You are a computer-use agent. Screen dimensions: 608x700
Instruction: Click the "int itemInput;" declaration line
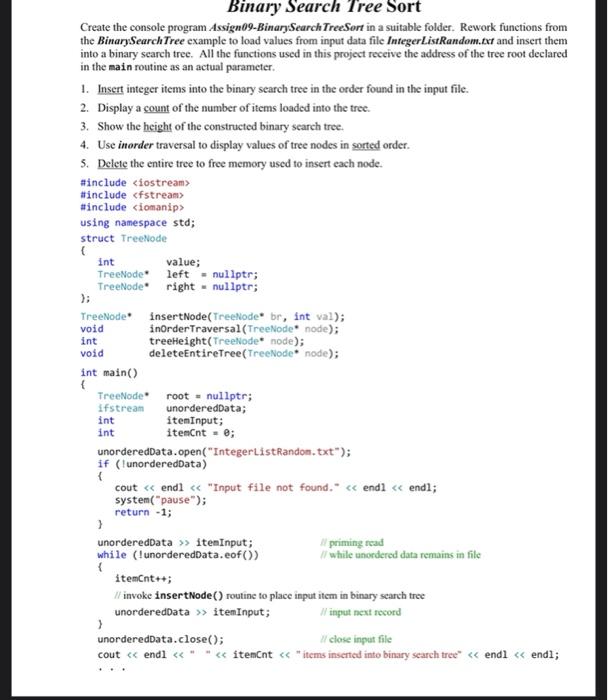(160, 421)
